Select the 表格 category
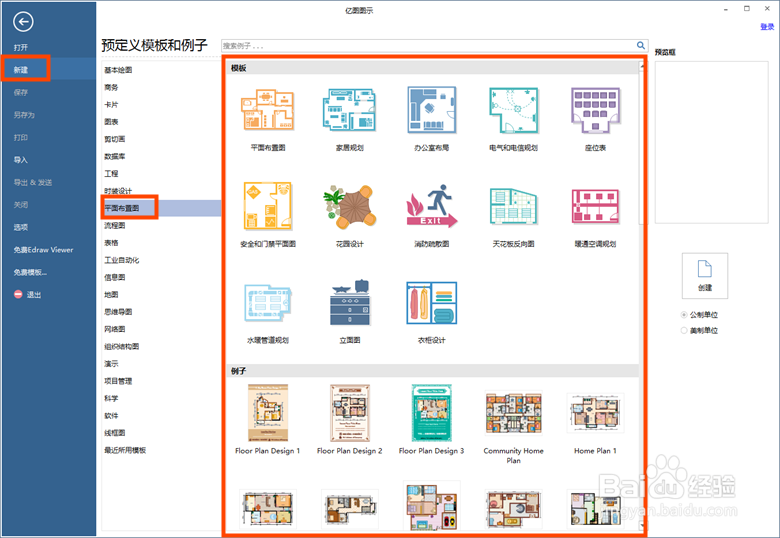780x538 pixels. point(111,243)
